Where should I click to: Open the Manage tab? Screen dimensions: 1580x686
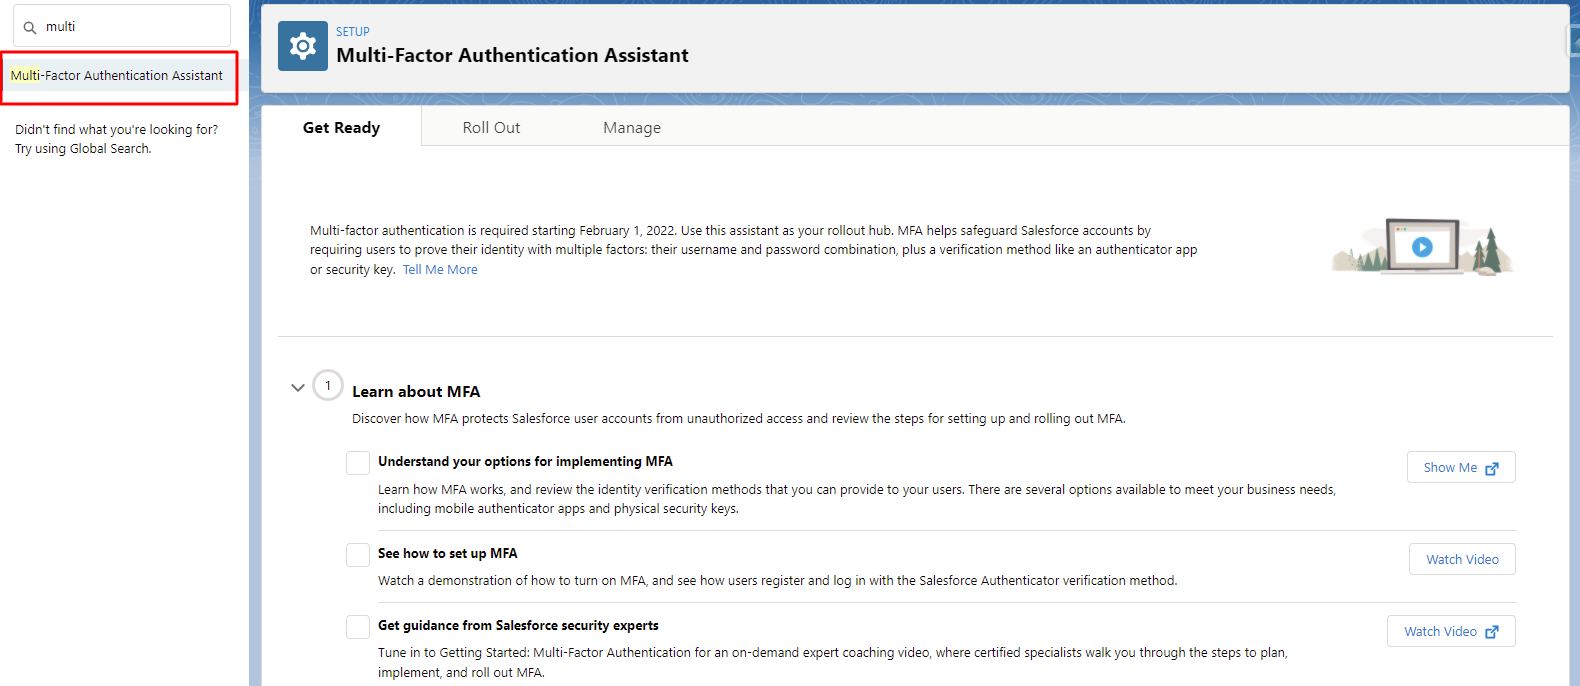(632, 127)
